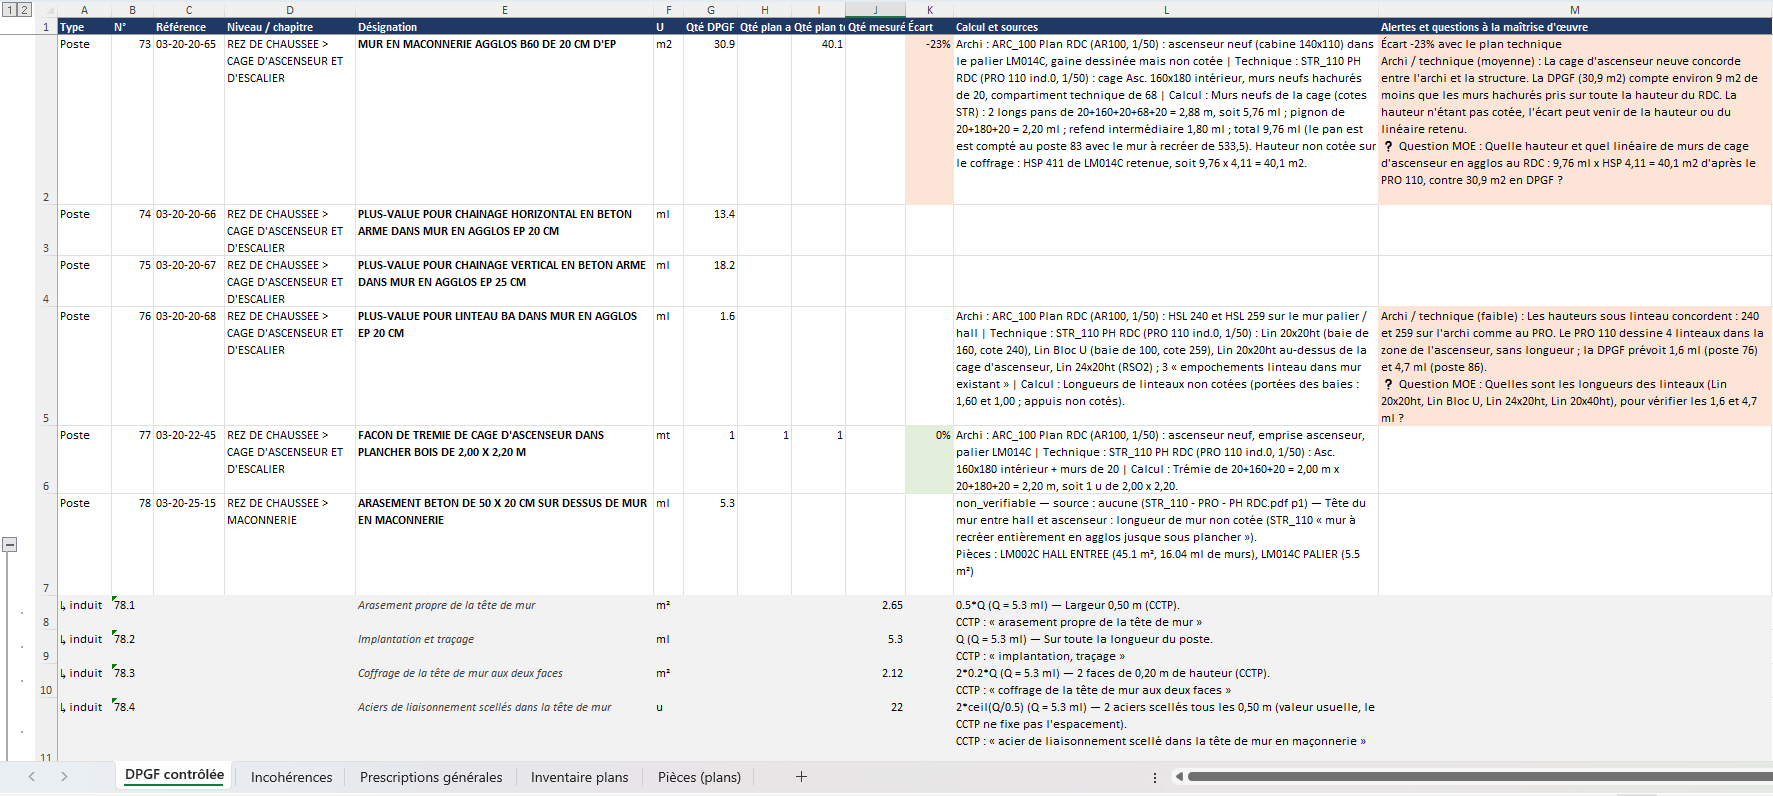Image resolution: width=1773 pixels, height=796 pixels.
Task: Select the 78.1 induit number cell
Action: point(132,613)
